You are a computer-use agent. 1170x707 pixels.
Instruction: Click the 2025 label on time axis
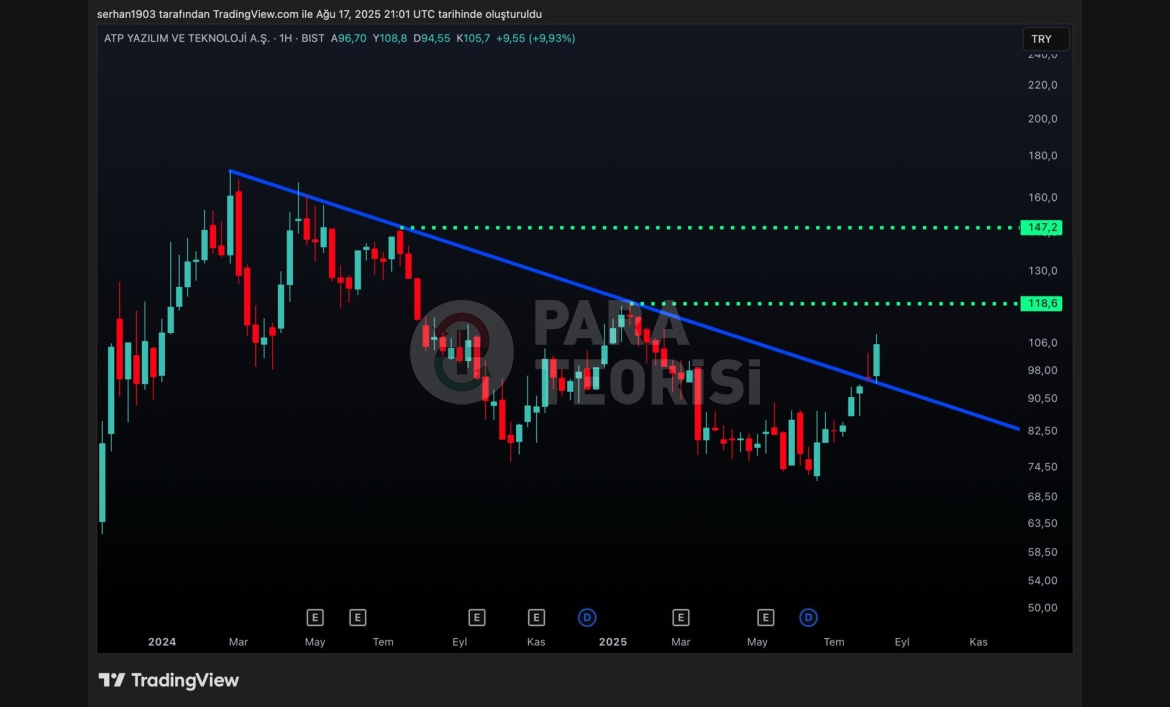click(613, 642)
